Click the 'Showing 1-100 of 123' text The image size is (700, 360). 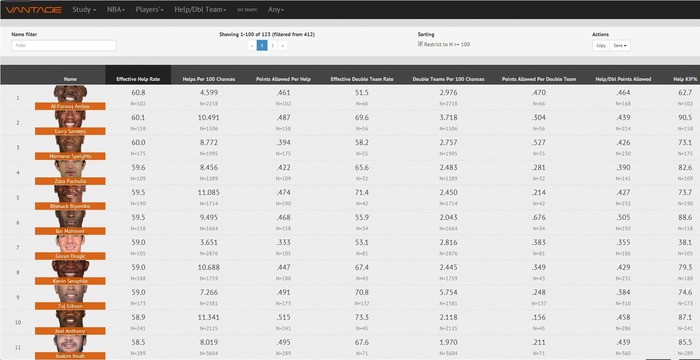pos(267,34)
